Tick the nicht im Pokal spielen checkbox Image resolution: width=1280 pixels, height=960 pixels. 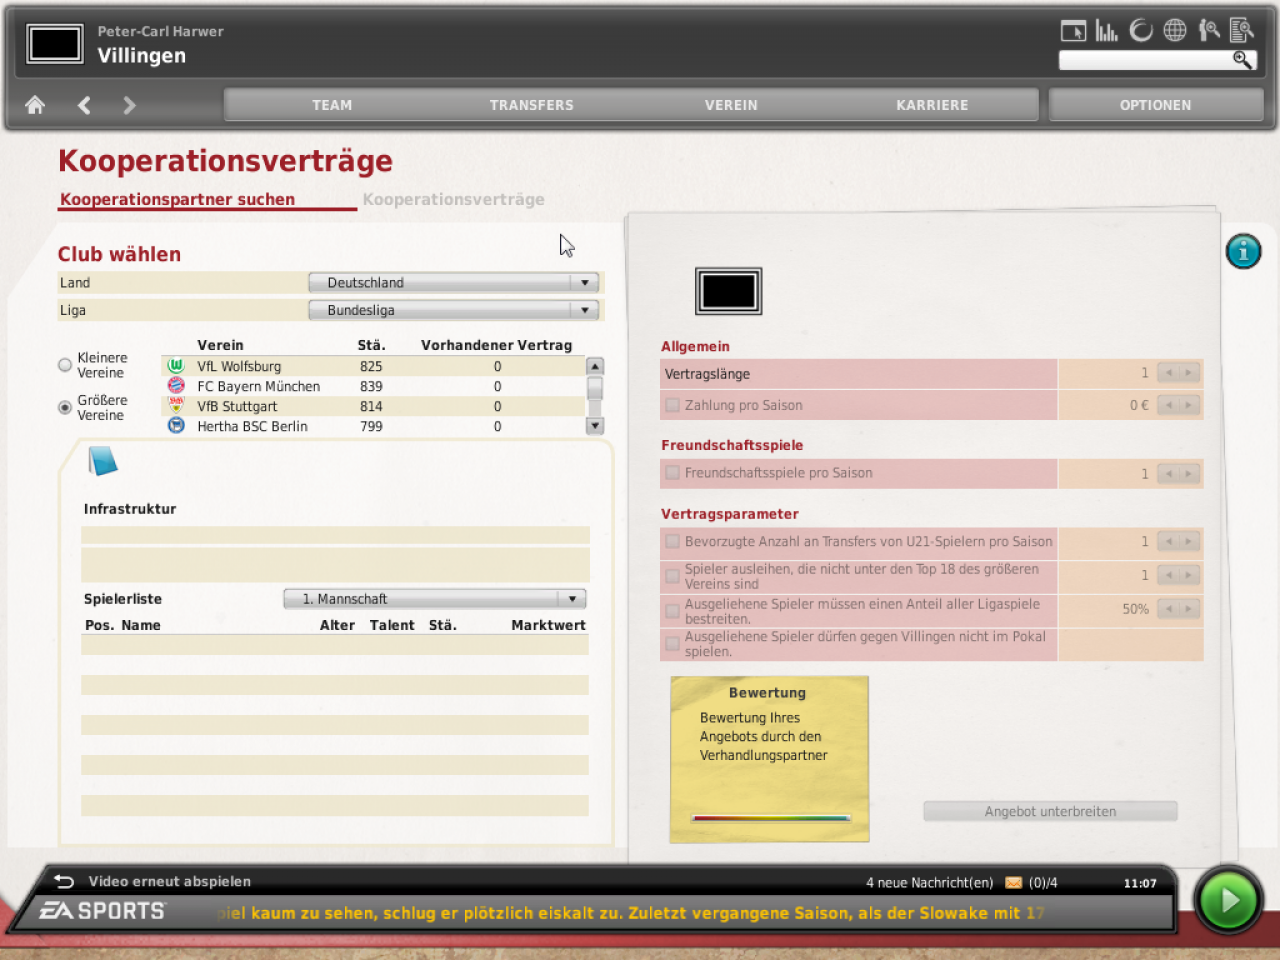coord(673,644)
